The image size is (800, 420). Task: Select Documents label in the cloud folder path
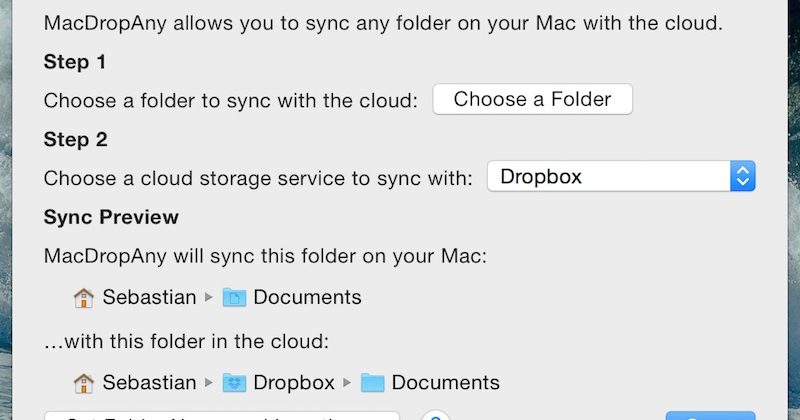pyautogui.click(x=445, y=382)
